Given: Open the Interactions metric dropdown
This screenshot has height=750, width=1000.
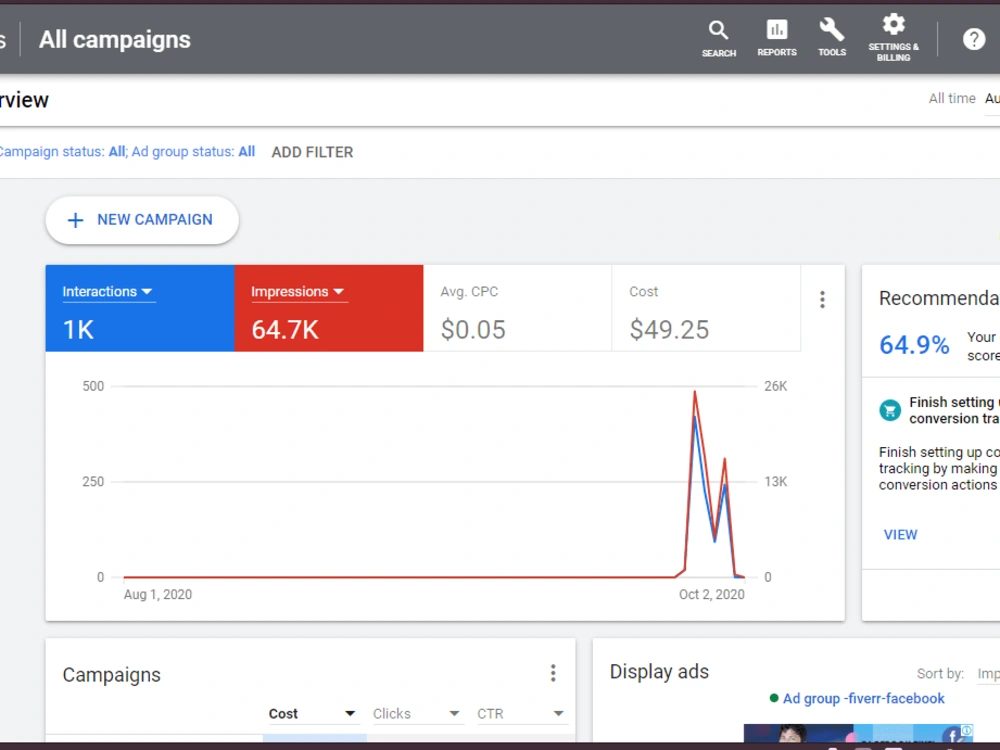Looking at the screenshot, I should (108, 291).
